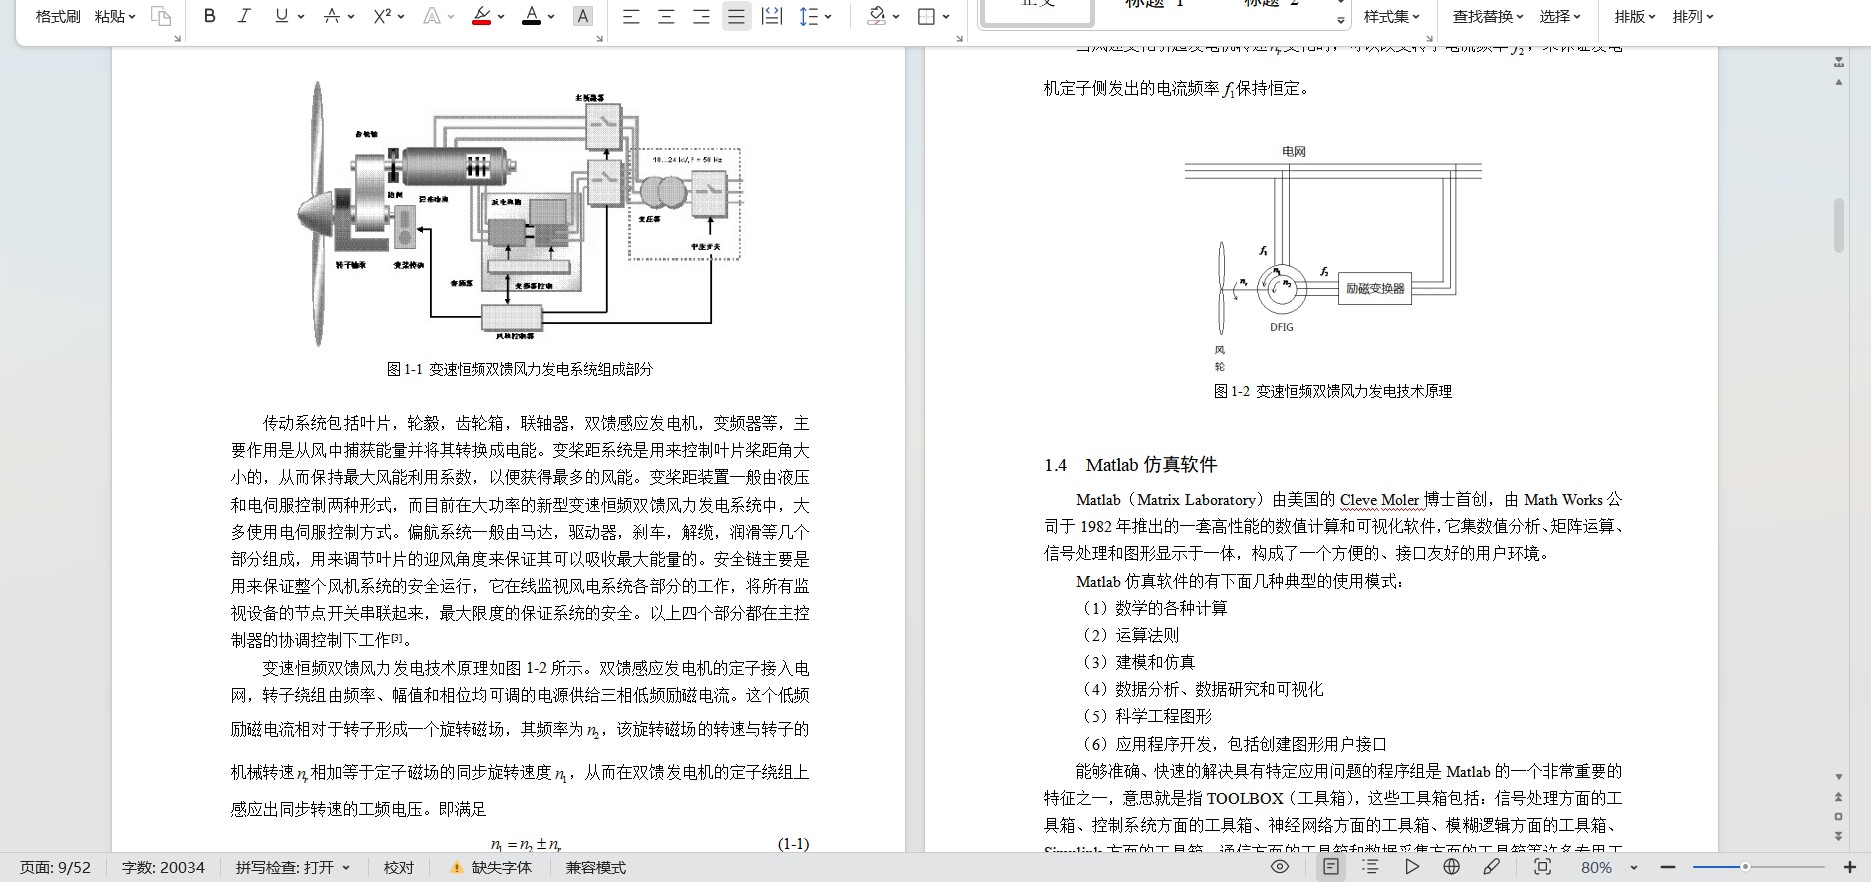The height and width of the screenshot is (882, 1871).
Task: Click the 图 1-1 wind power system figure
Action: click(x=520, y=214)
